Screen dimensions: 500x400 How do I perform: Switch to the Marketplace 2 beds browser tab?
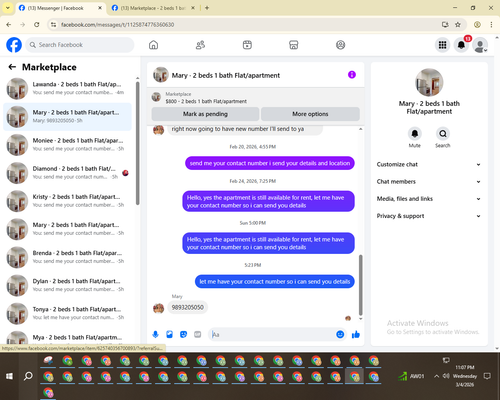(153, 8)
